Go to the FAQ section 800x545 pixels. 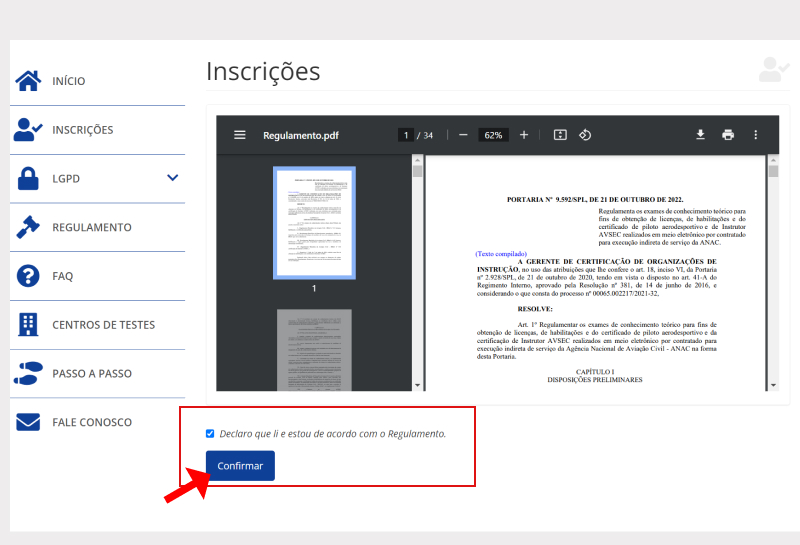(62, 276)
